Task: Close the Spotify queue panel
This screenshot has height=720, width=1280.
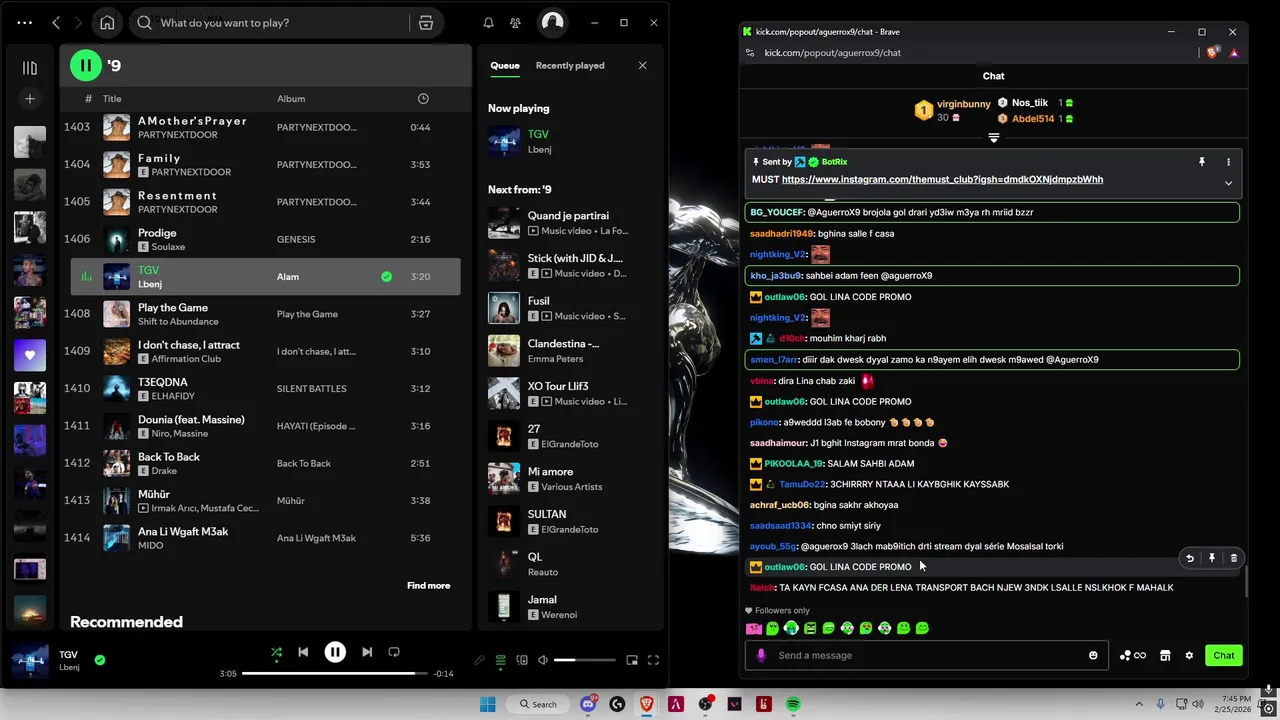Action: [x=642, y=66]
